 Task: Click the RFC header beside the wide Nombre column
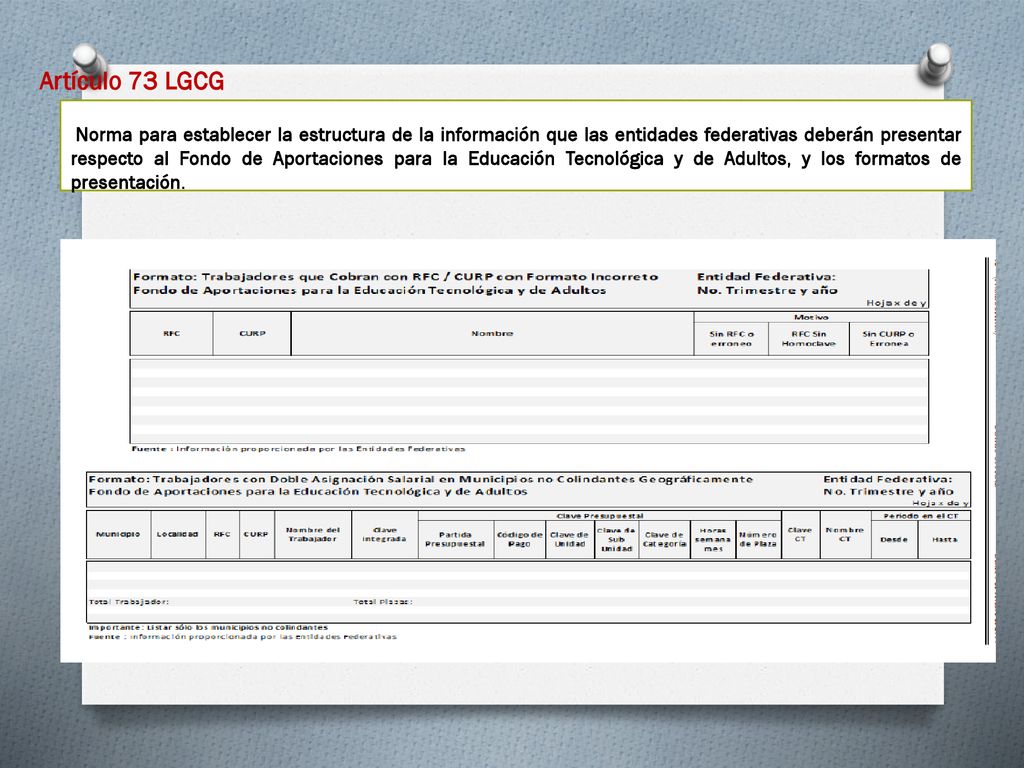(x=171, y=334)
